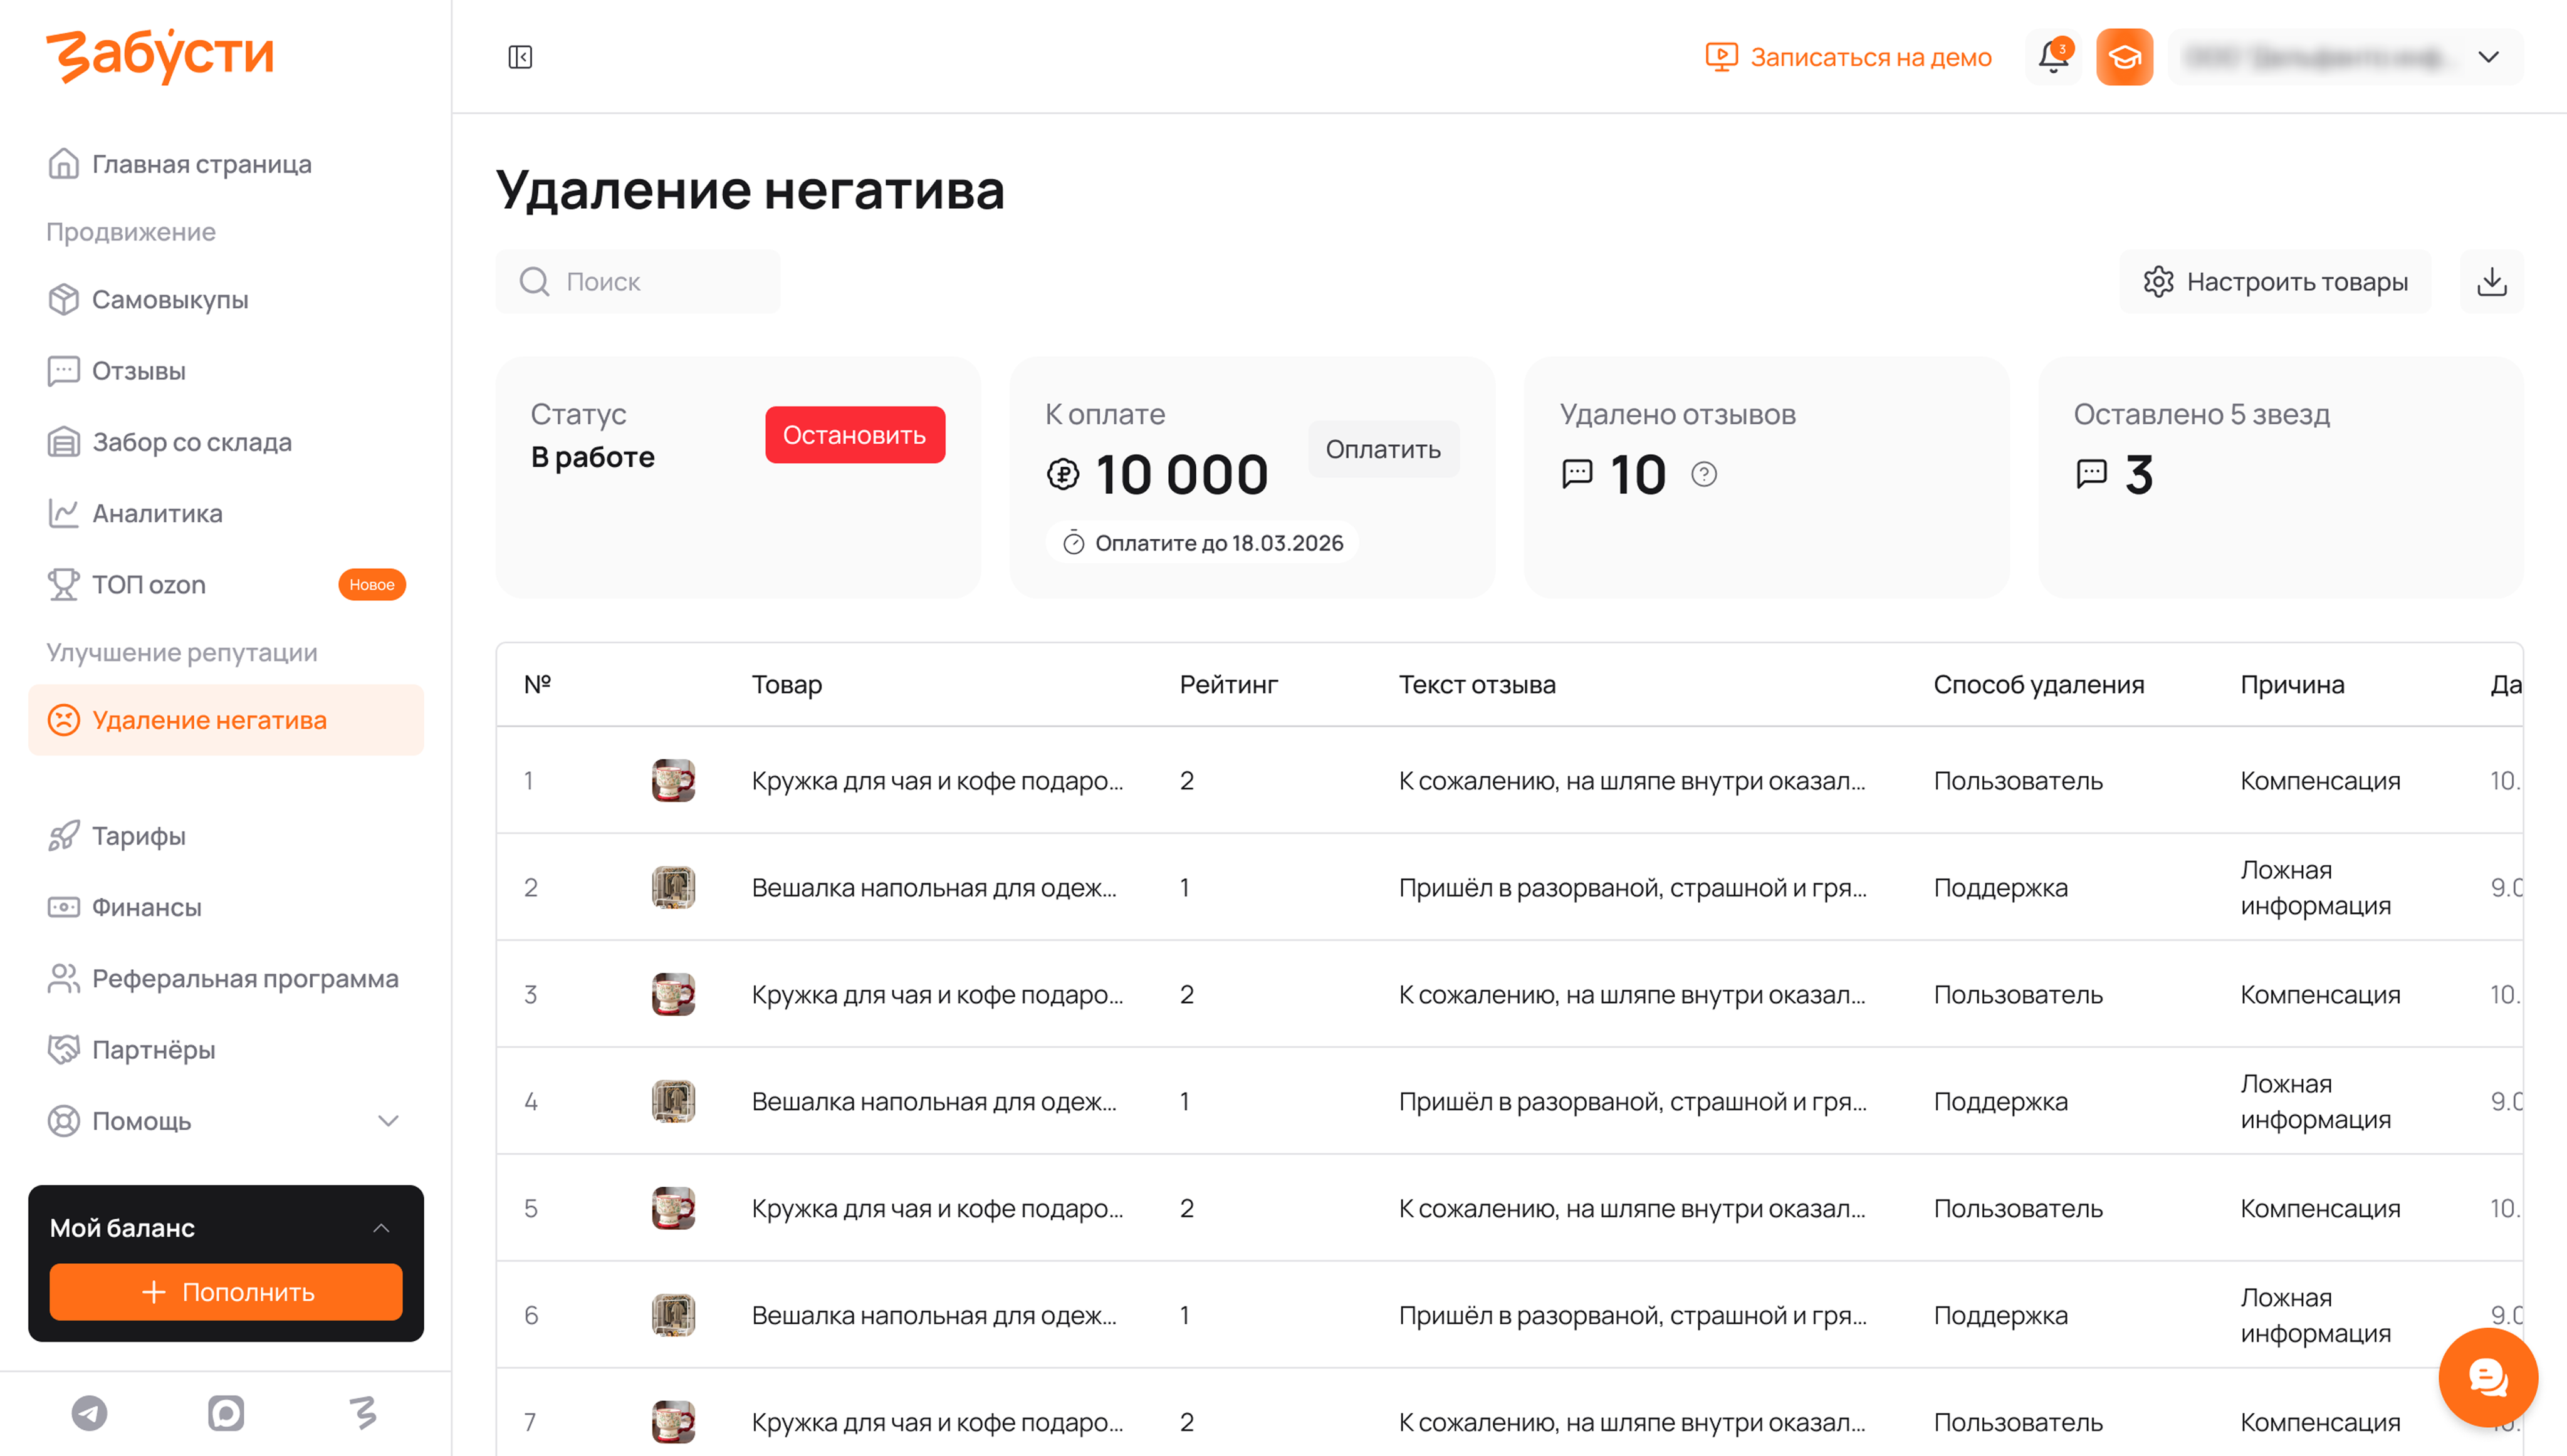This screenshot has width=2567, height=1456.
Task: Open the Telegram icon in the sidebar footer
Action: coord(89,1412)
